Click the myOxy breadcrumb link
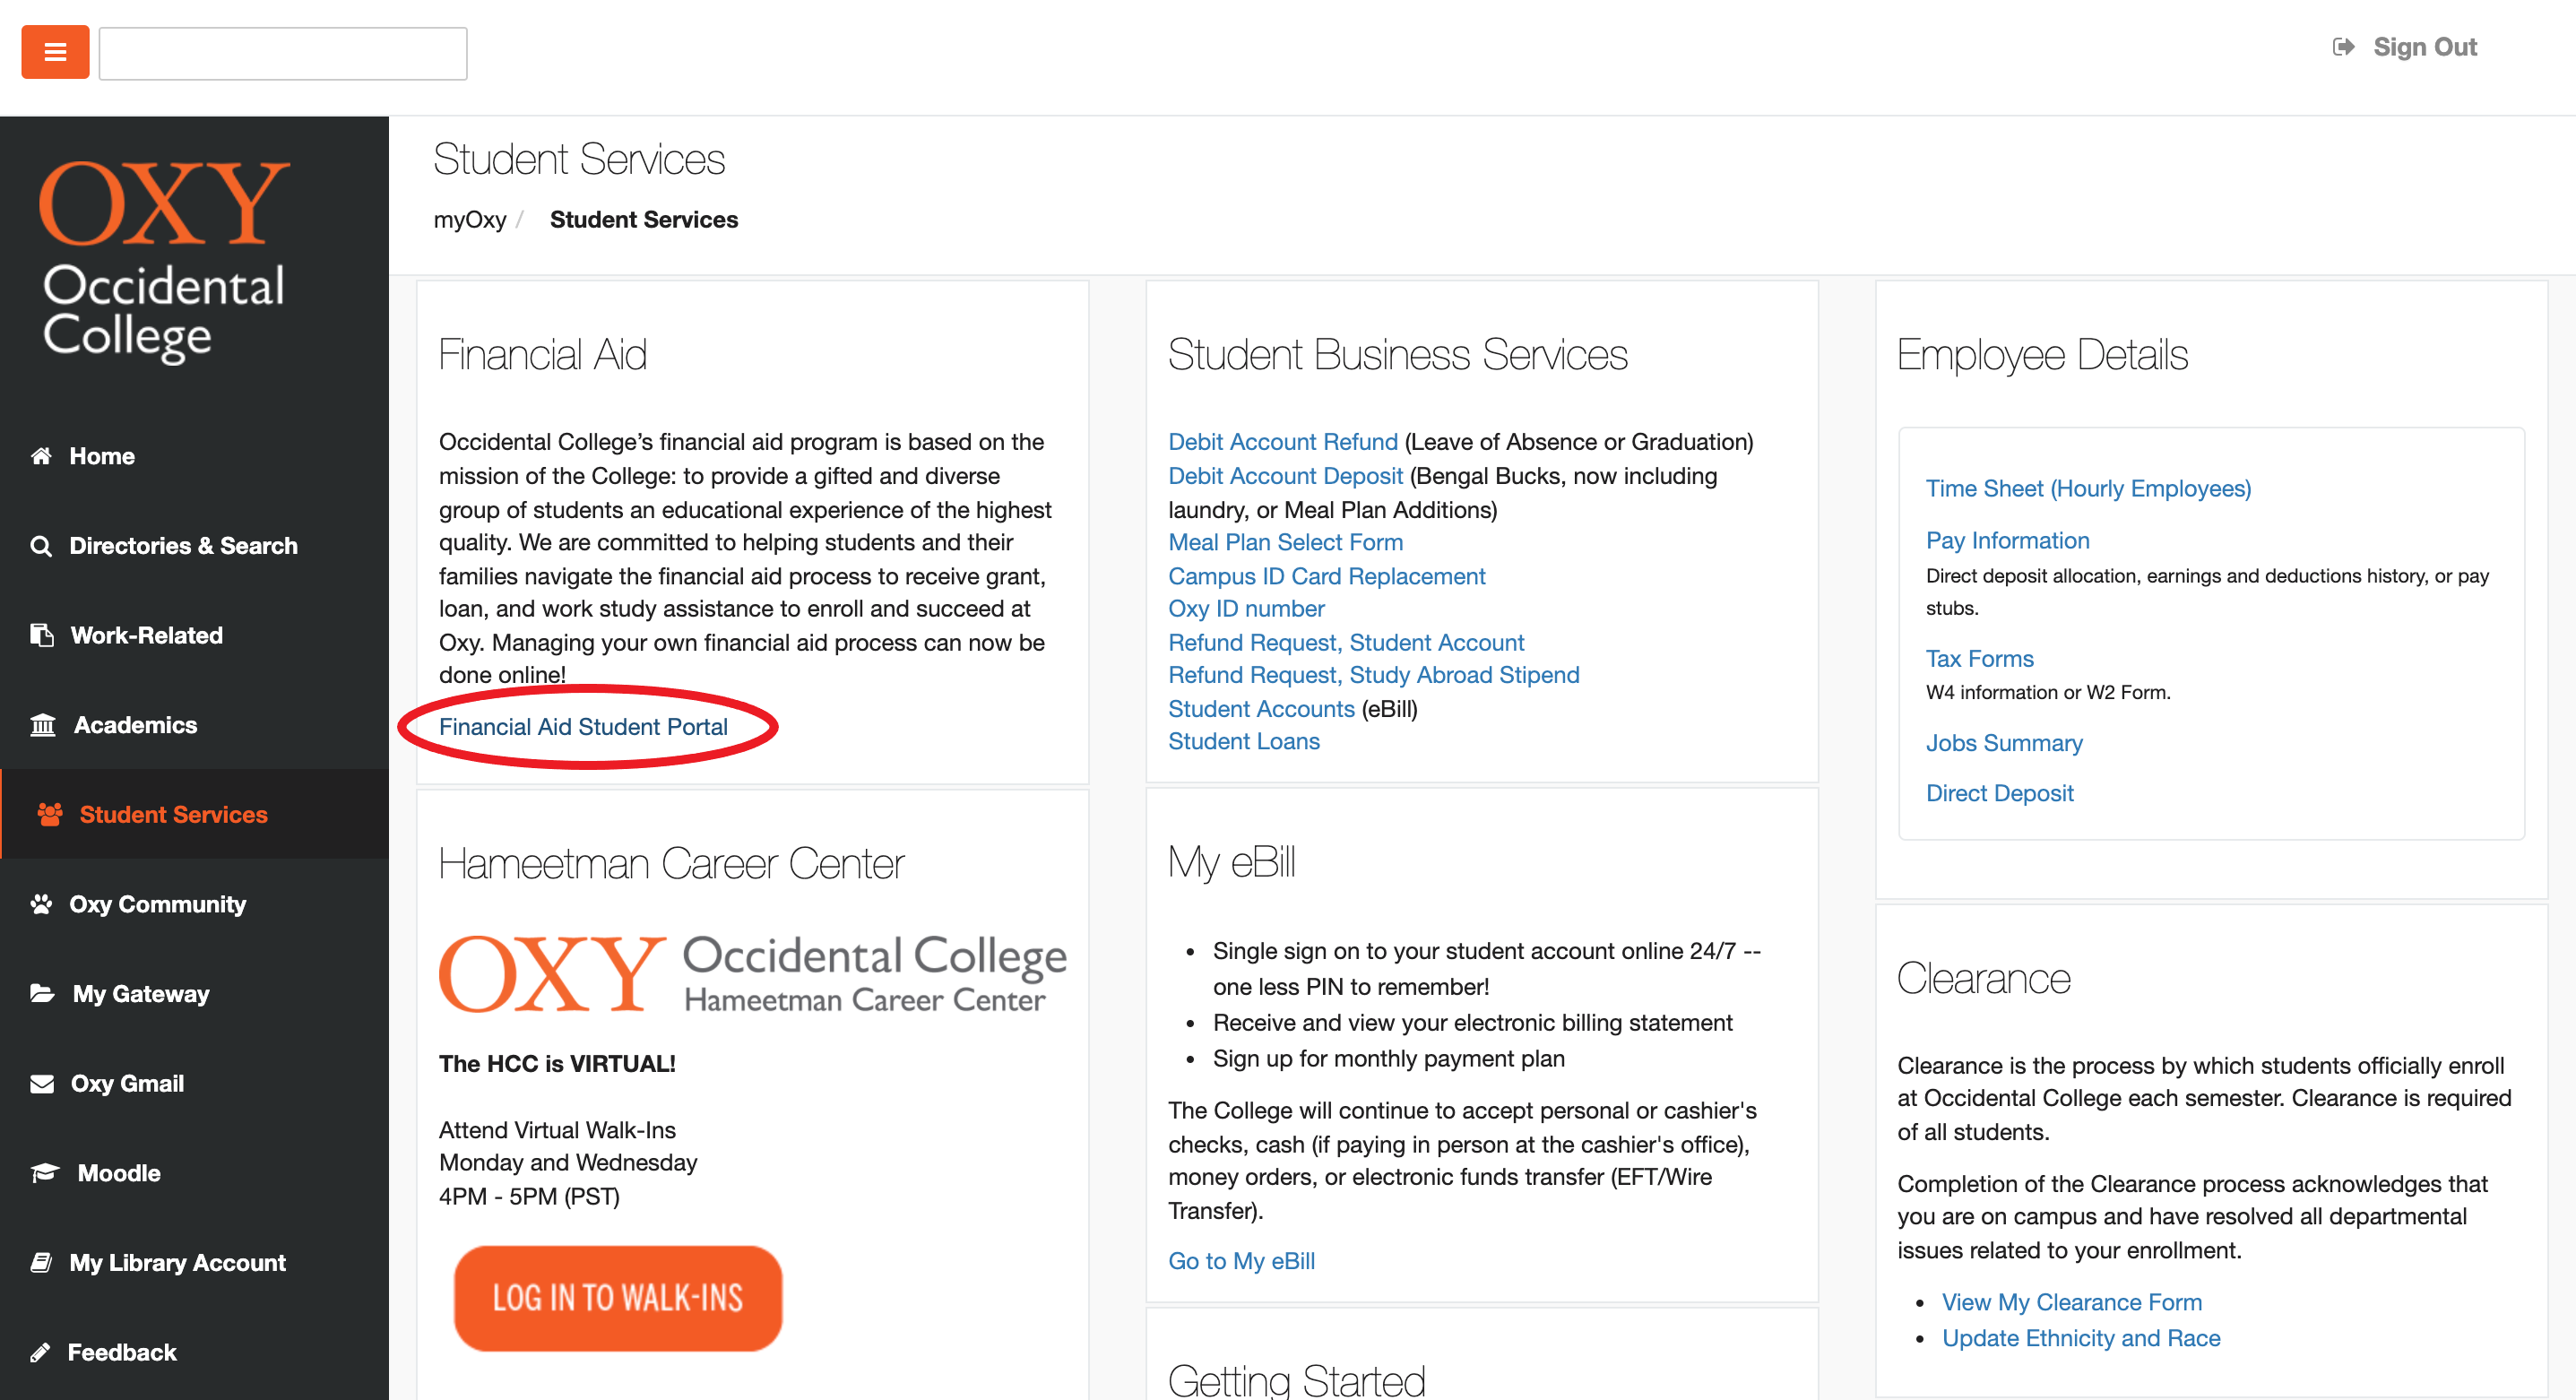 coord(469,219)
